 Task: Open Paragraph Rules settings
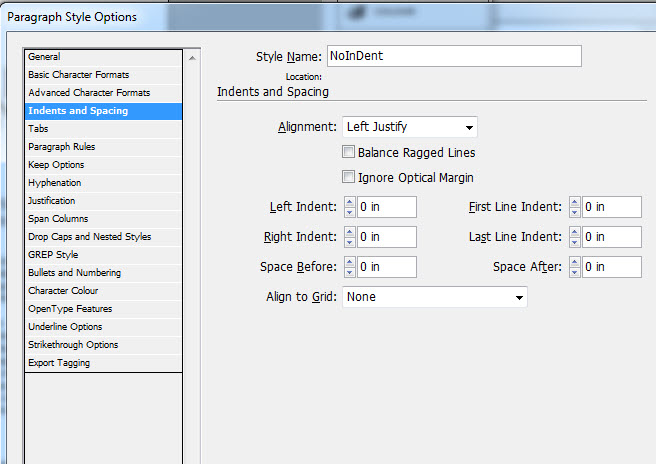62,147
